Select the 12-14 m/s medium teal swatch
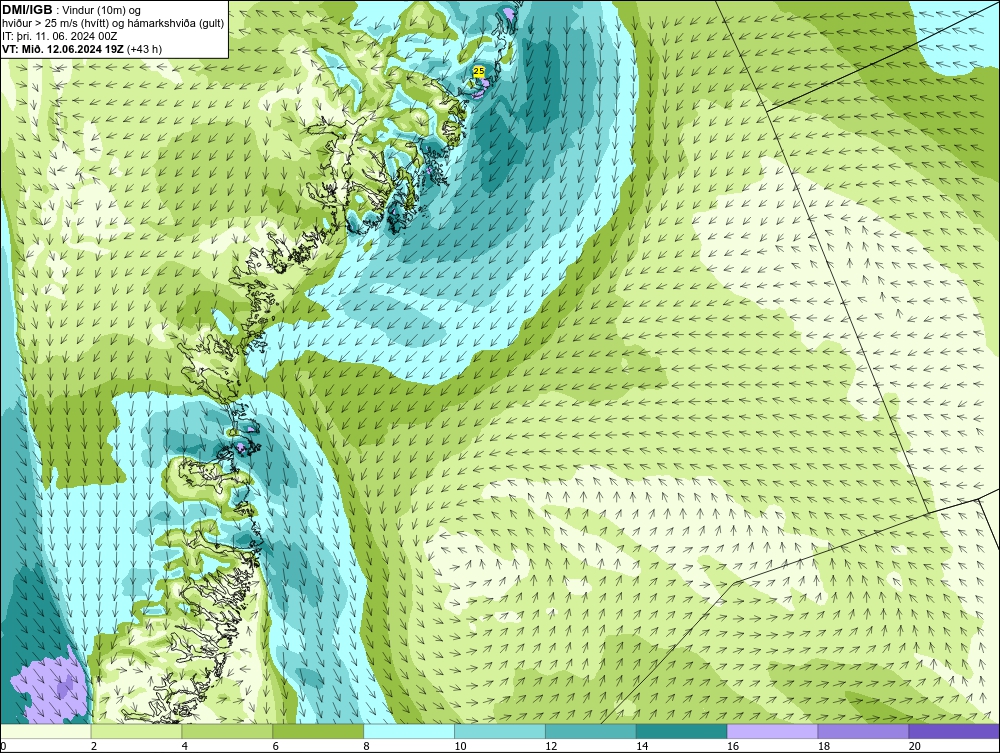Screen dimensions: 1000x753 tap(591, 731)
